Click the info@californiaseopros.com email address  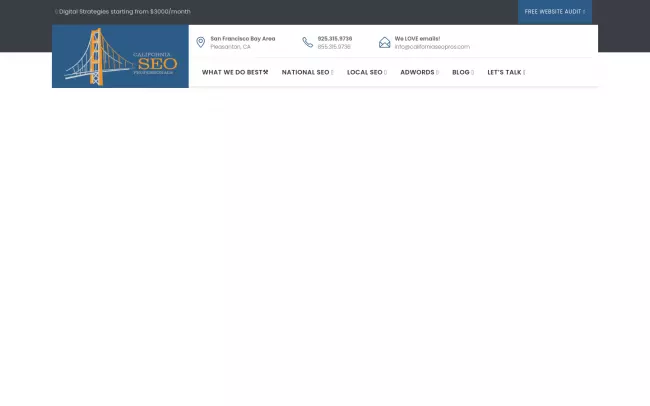point(432,47)
